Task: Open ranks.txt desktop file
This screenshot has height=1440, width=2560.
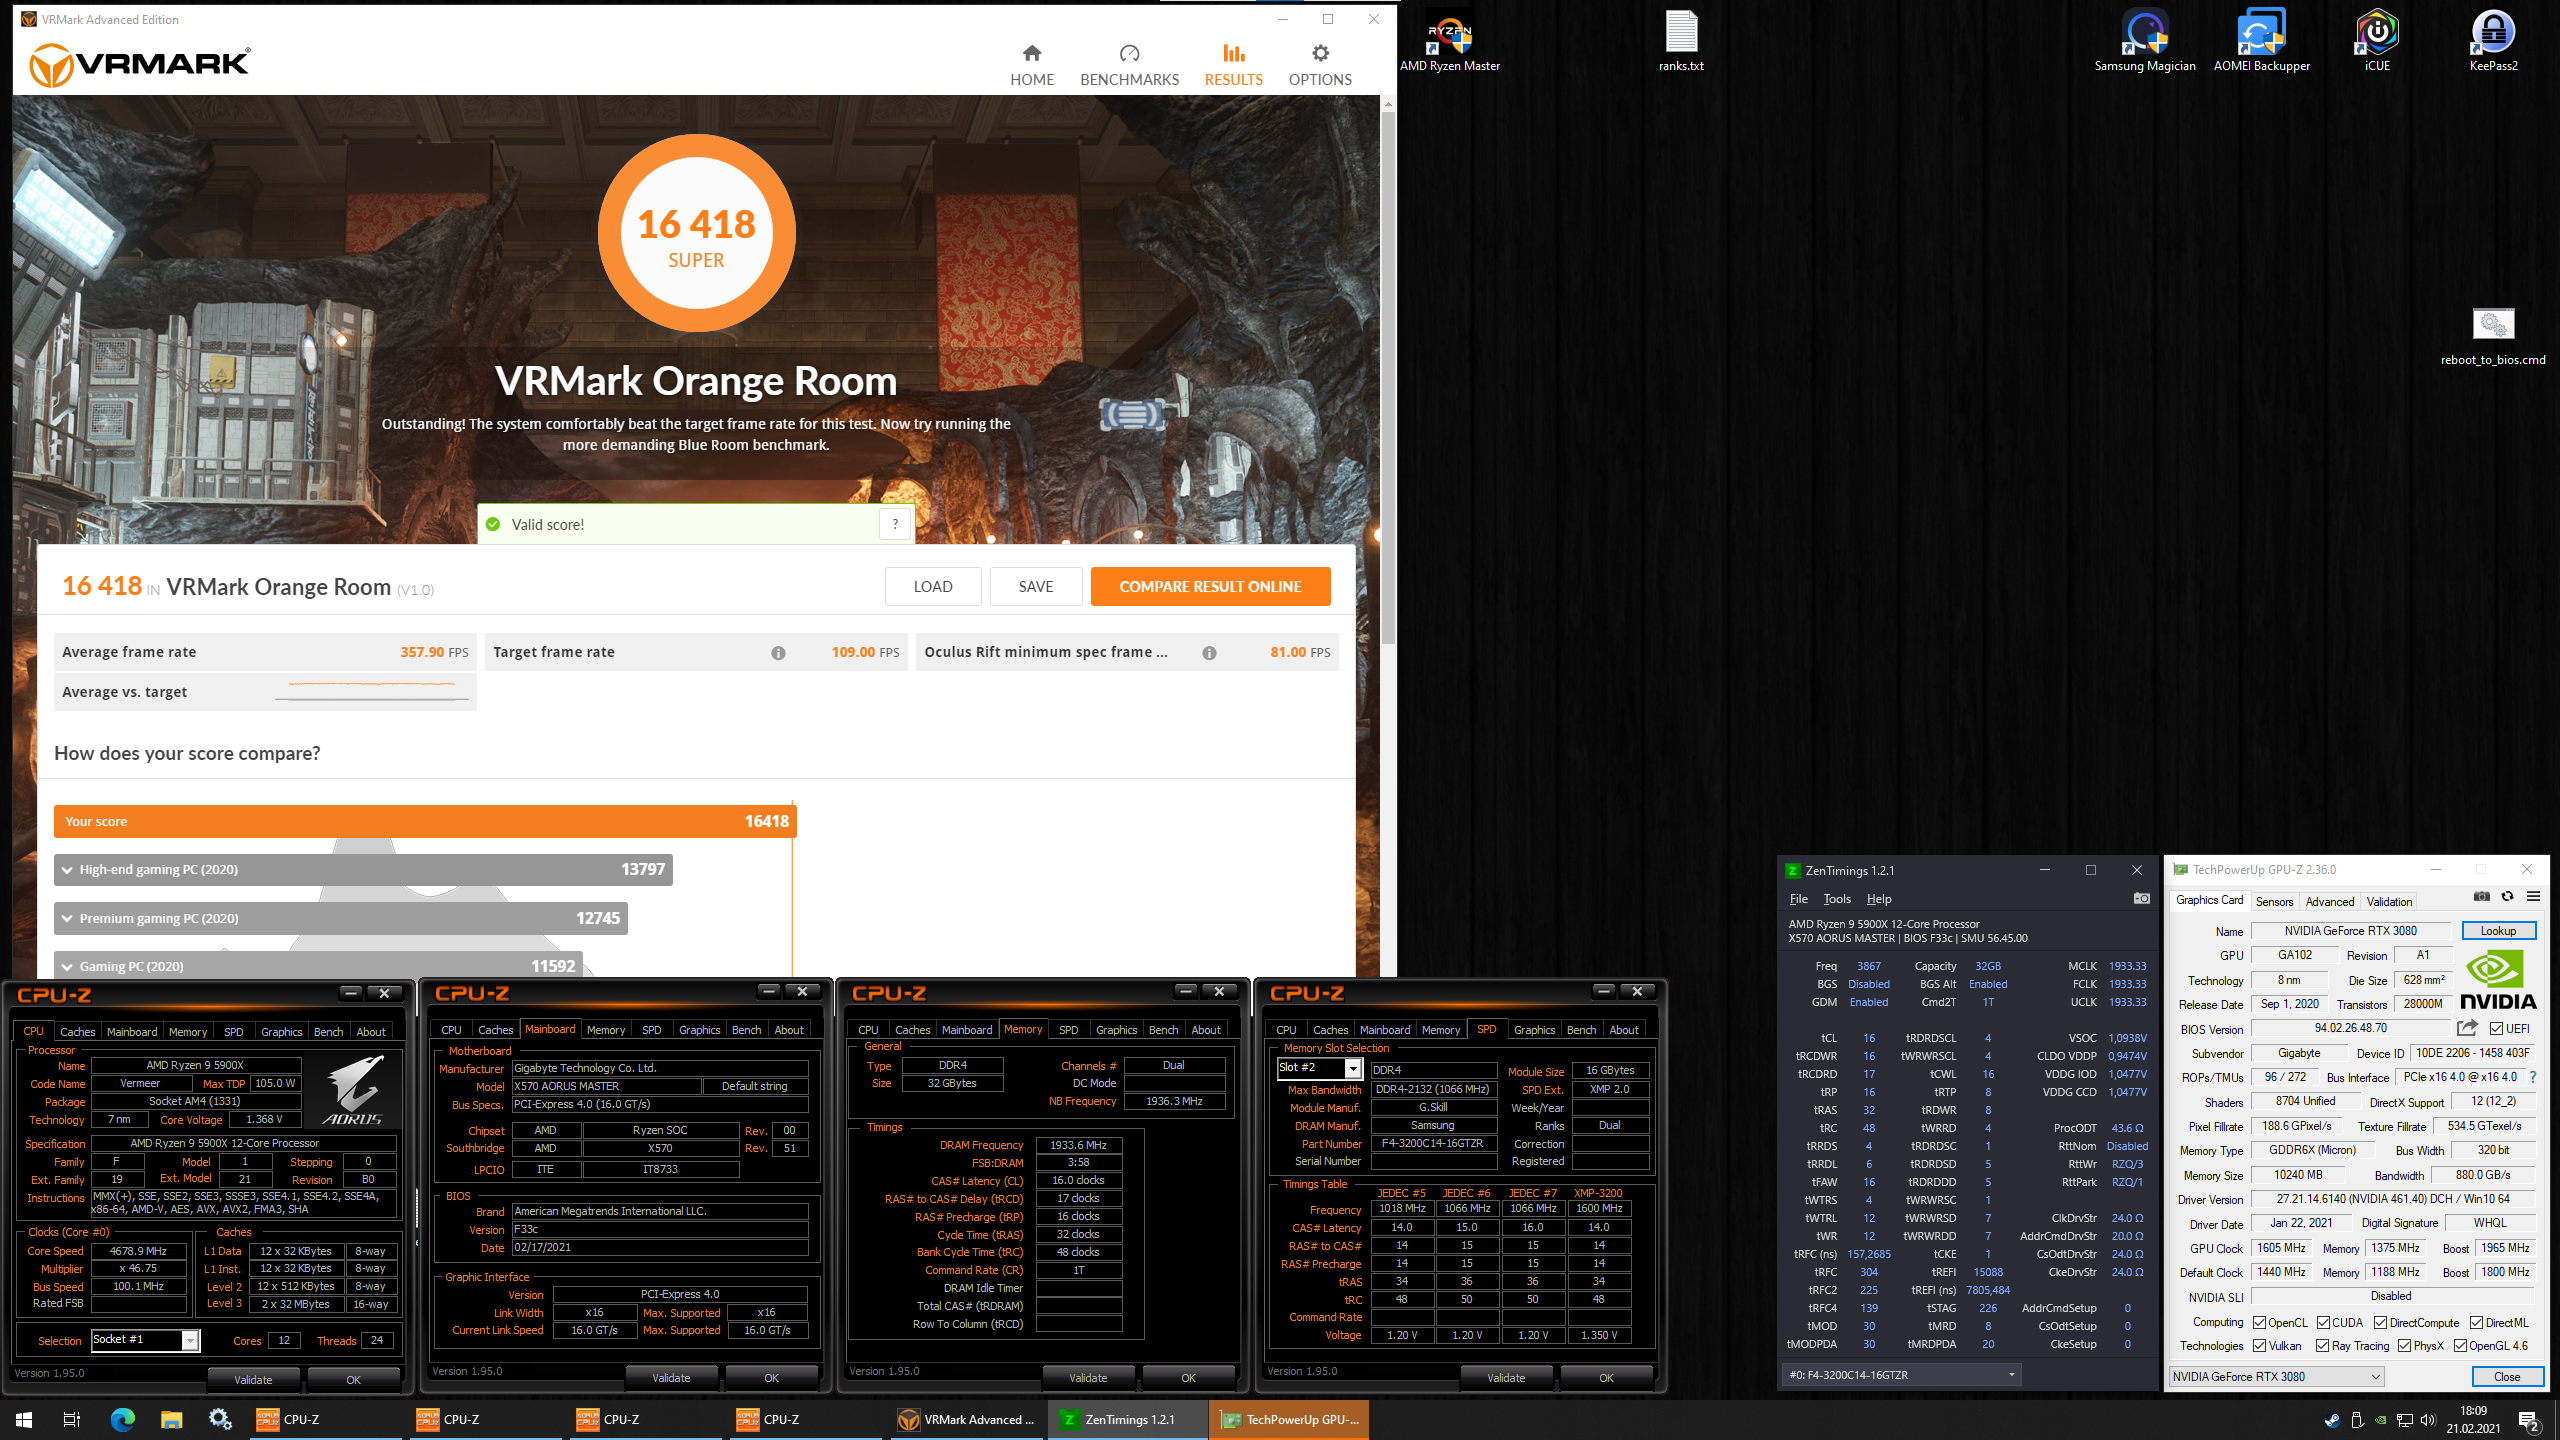Action: (1681, 42)
